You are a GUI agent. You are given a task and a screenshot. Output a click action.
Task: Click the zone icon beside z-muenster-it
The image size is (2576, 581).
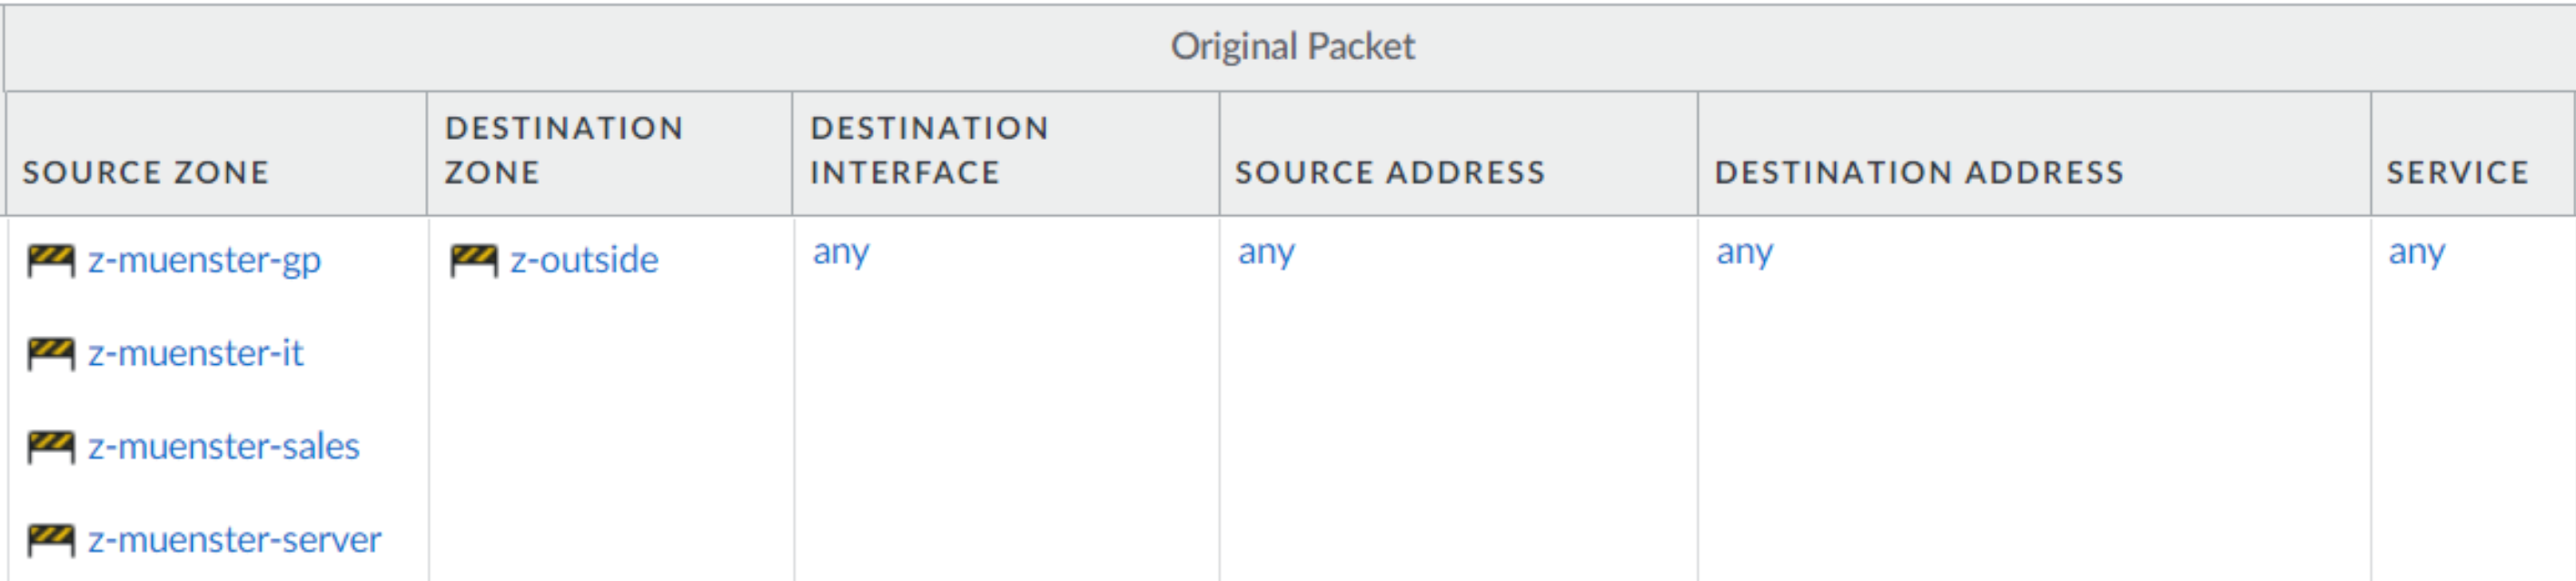(50, 354)
